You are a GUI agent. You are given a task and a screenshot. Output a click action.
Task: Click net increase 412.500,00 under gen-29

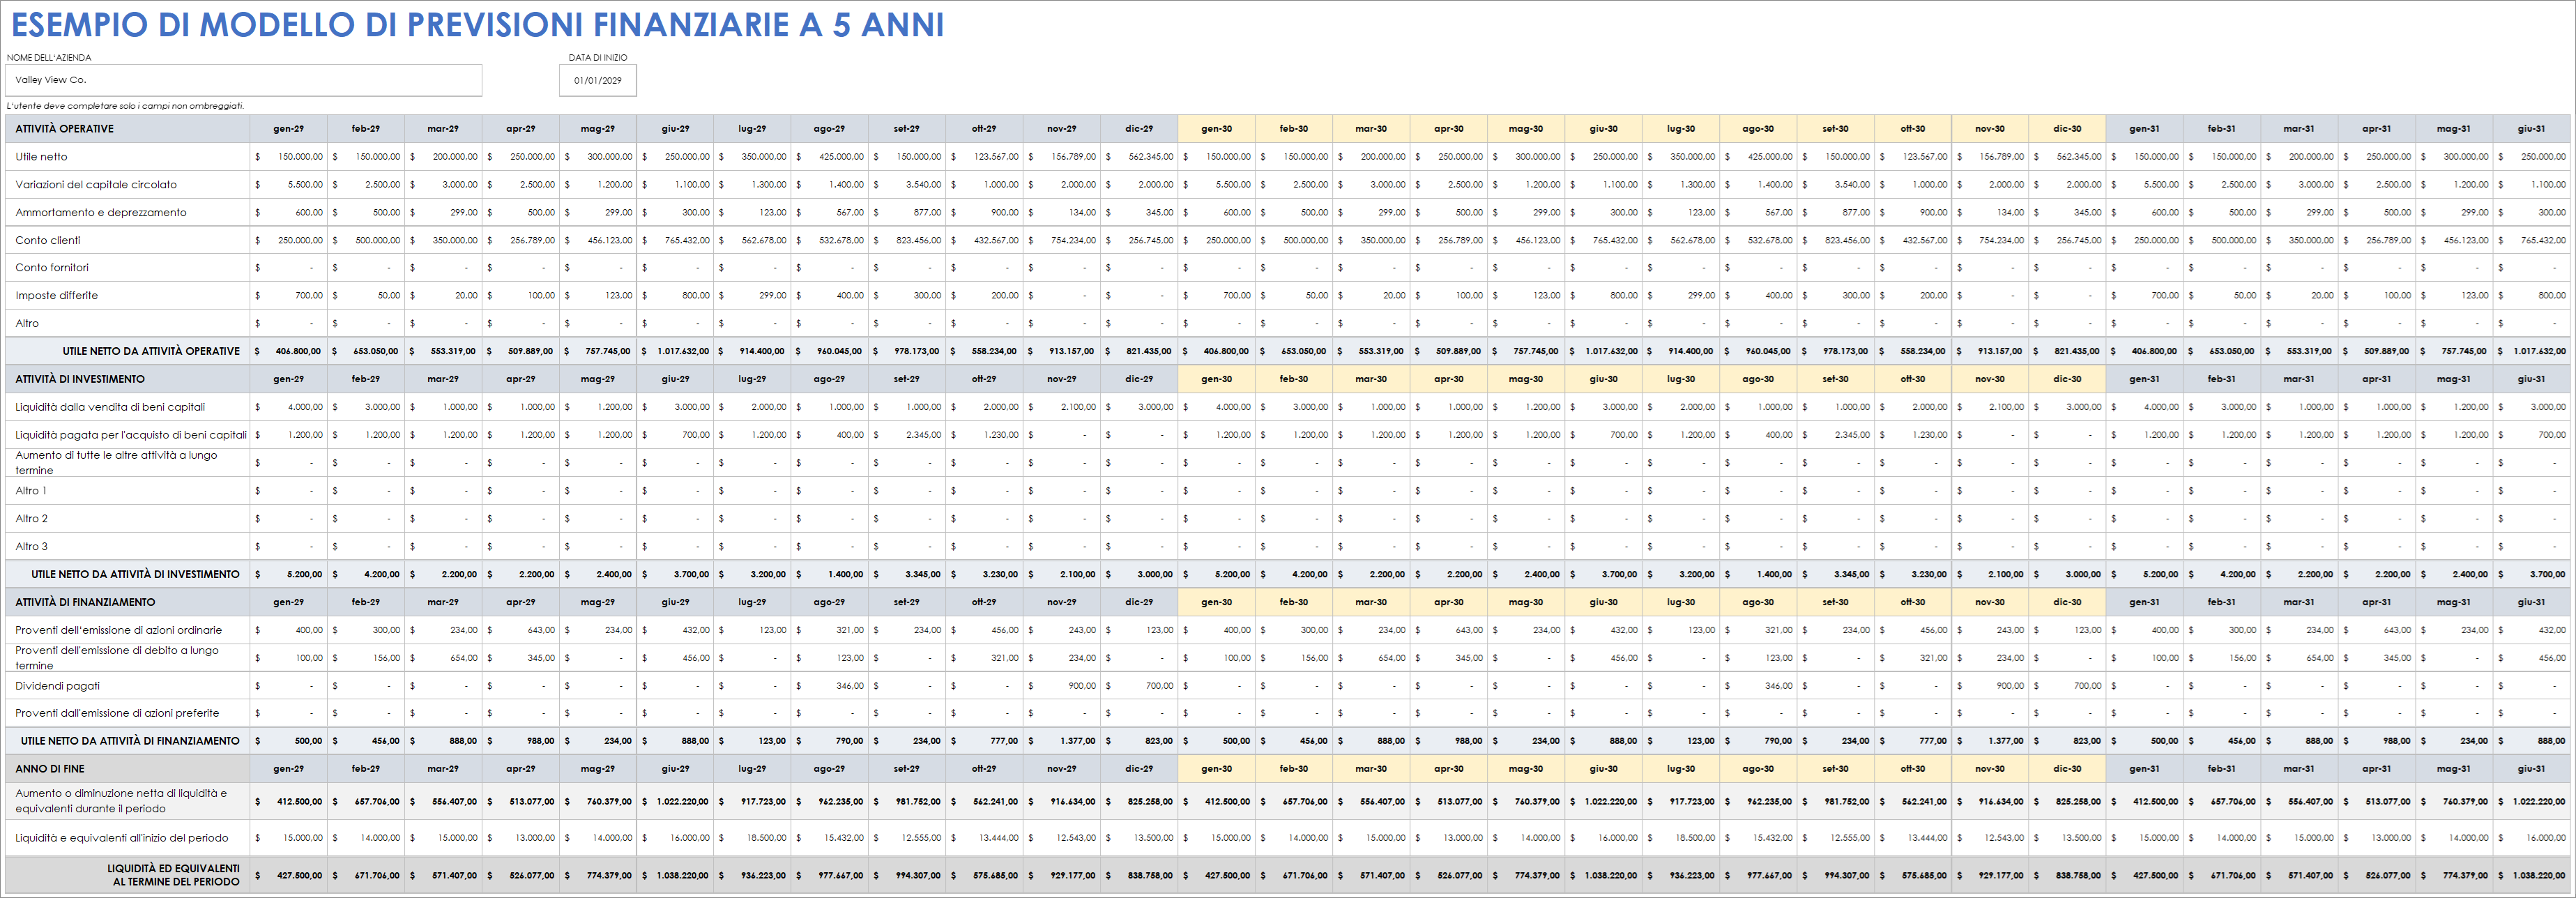click(289, 801)
